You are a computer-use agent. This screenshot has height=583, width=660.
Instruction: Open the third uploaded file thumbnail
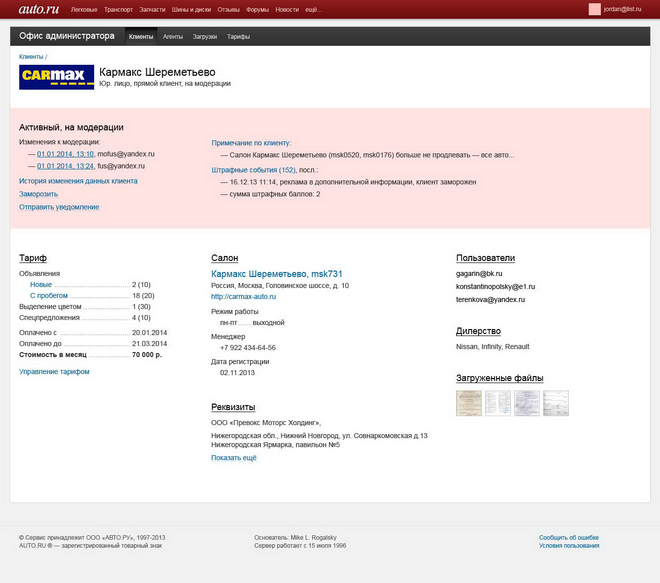527,403
